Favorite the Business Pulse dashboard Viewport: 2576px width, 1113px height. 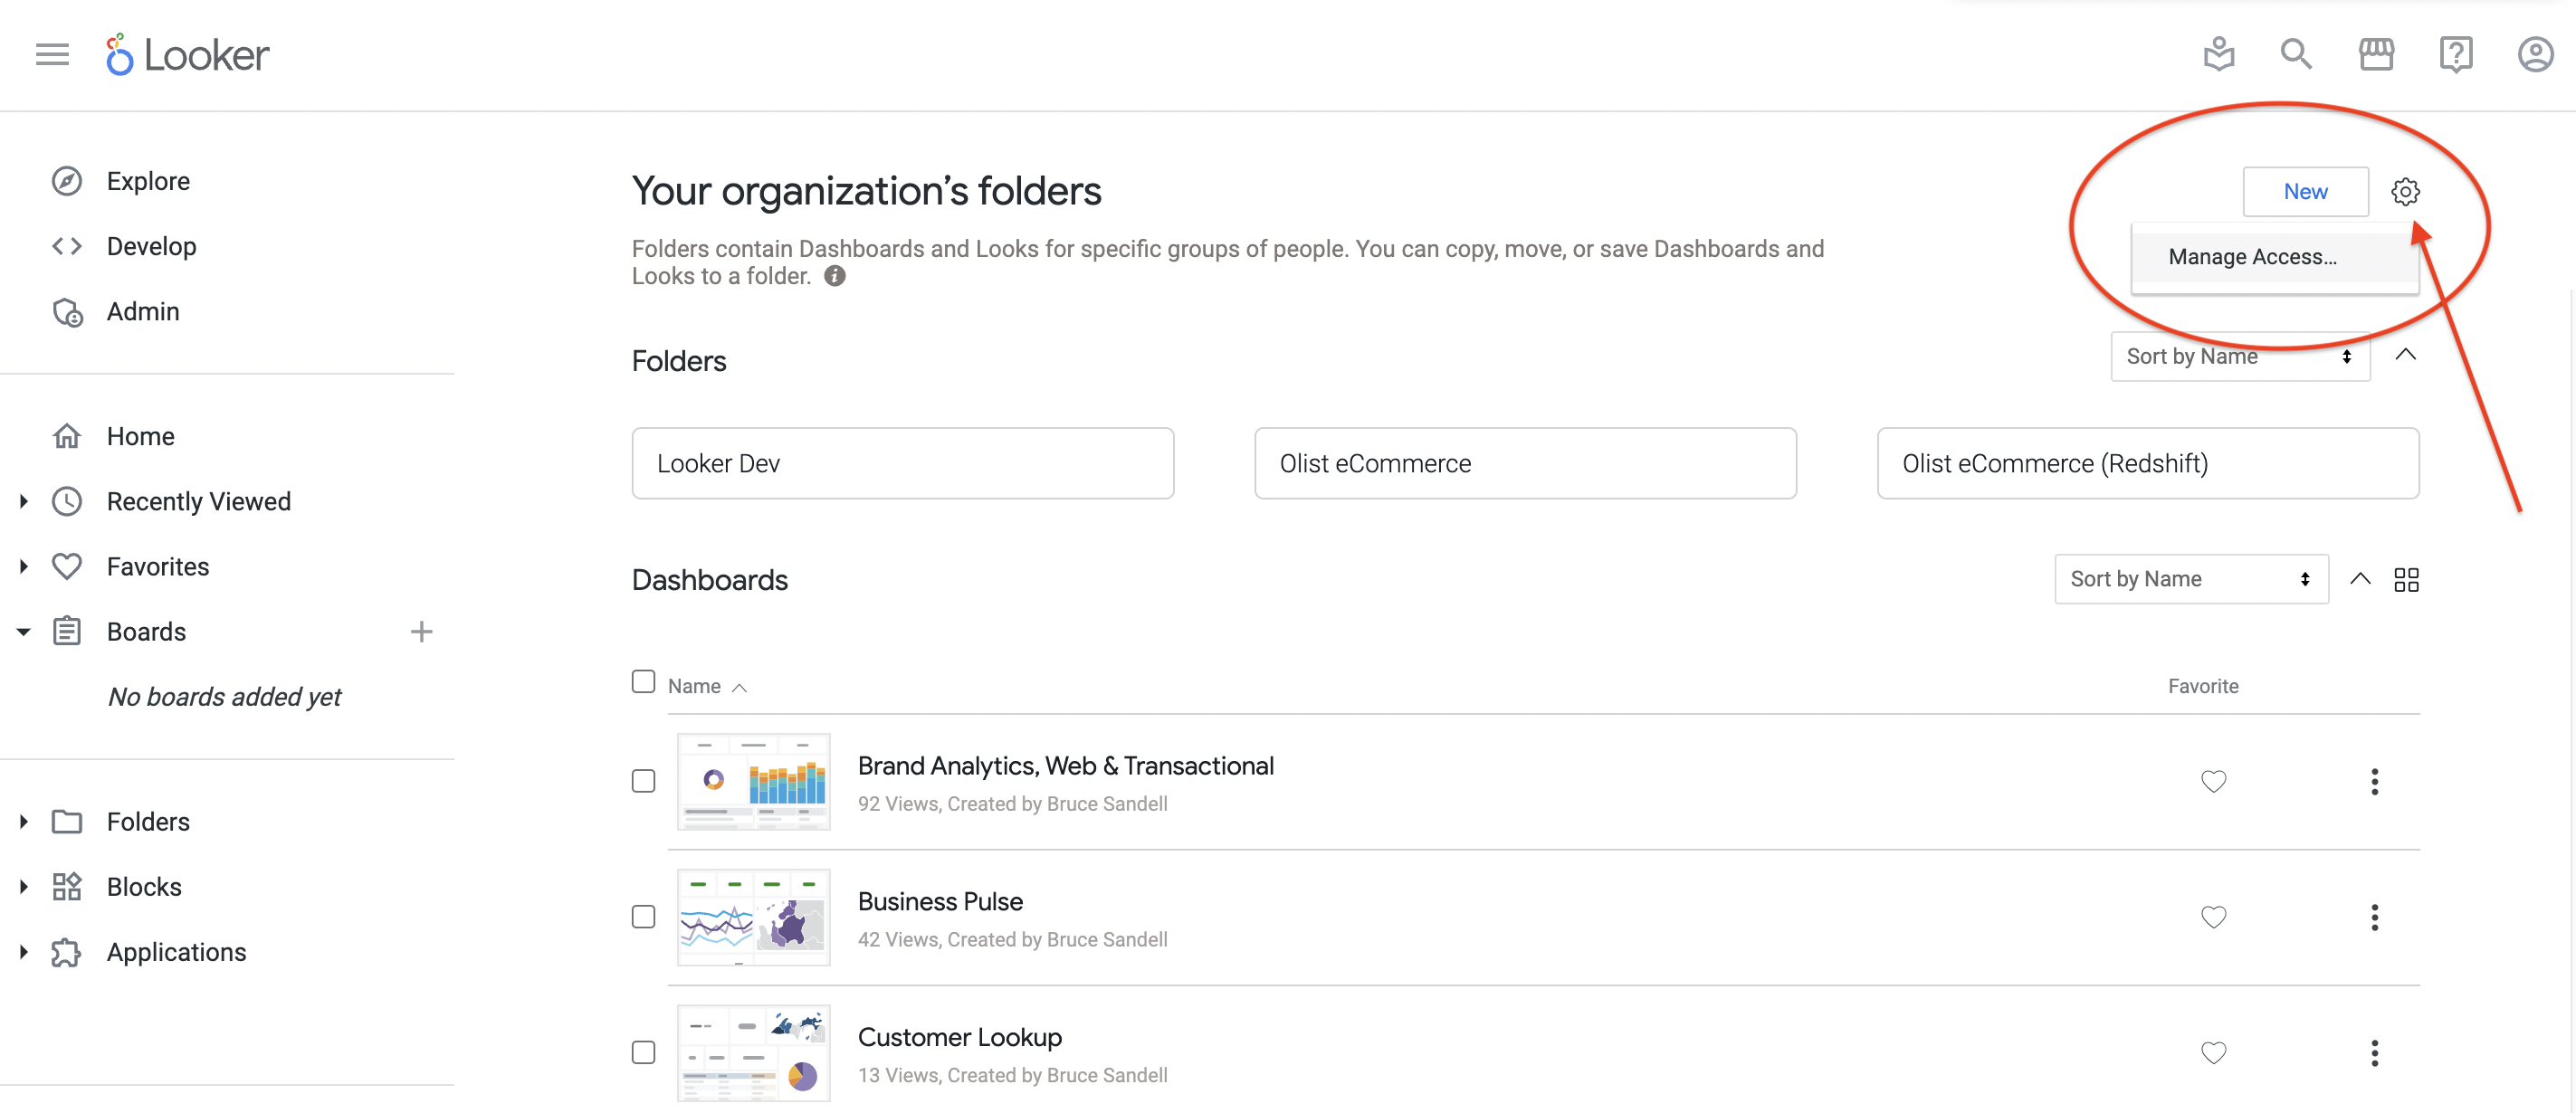tap(2213, 917)
